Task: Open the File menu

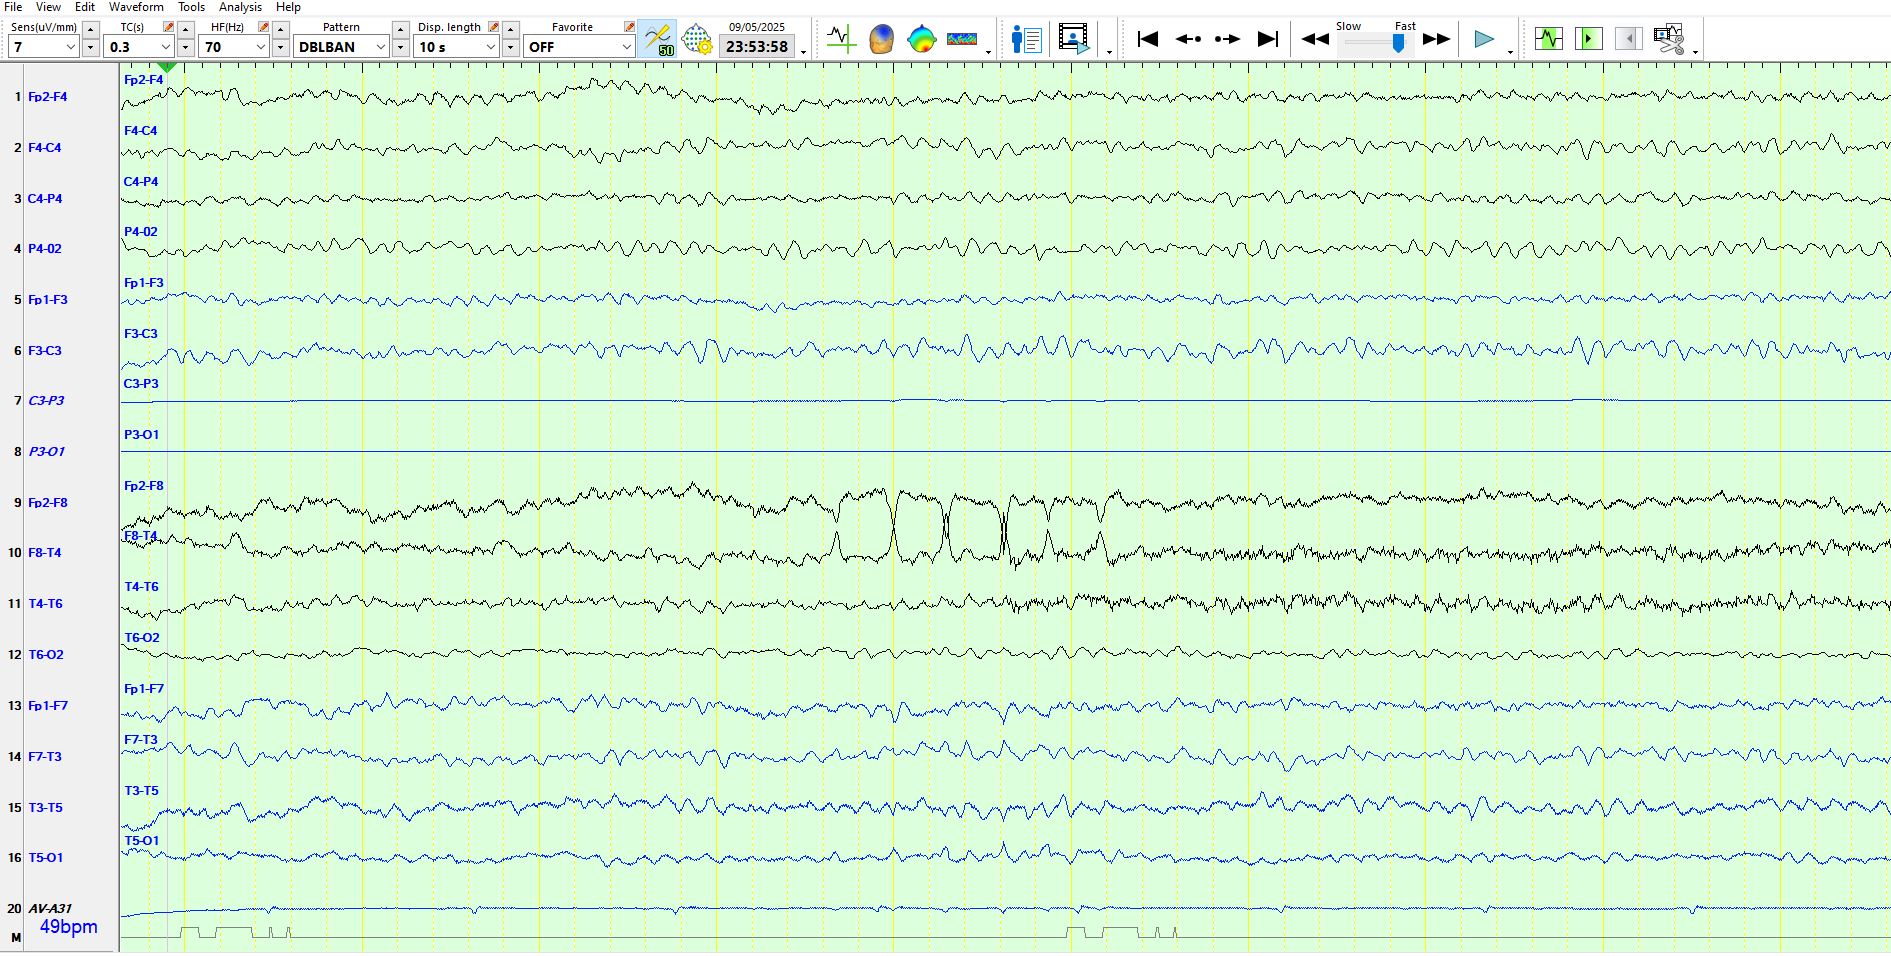Action: coord(13,7)
